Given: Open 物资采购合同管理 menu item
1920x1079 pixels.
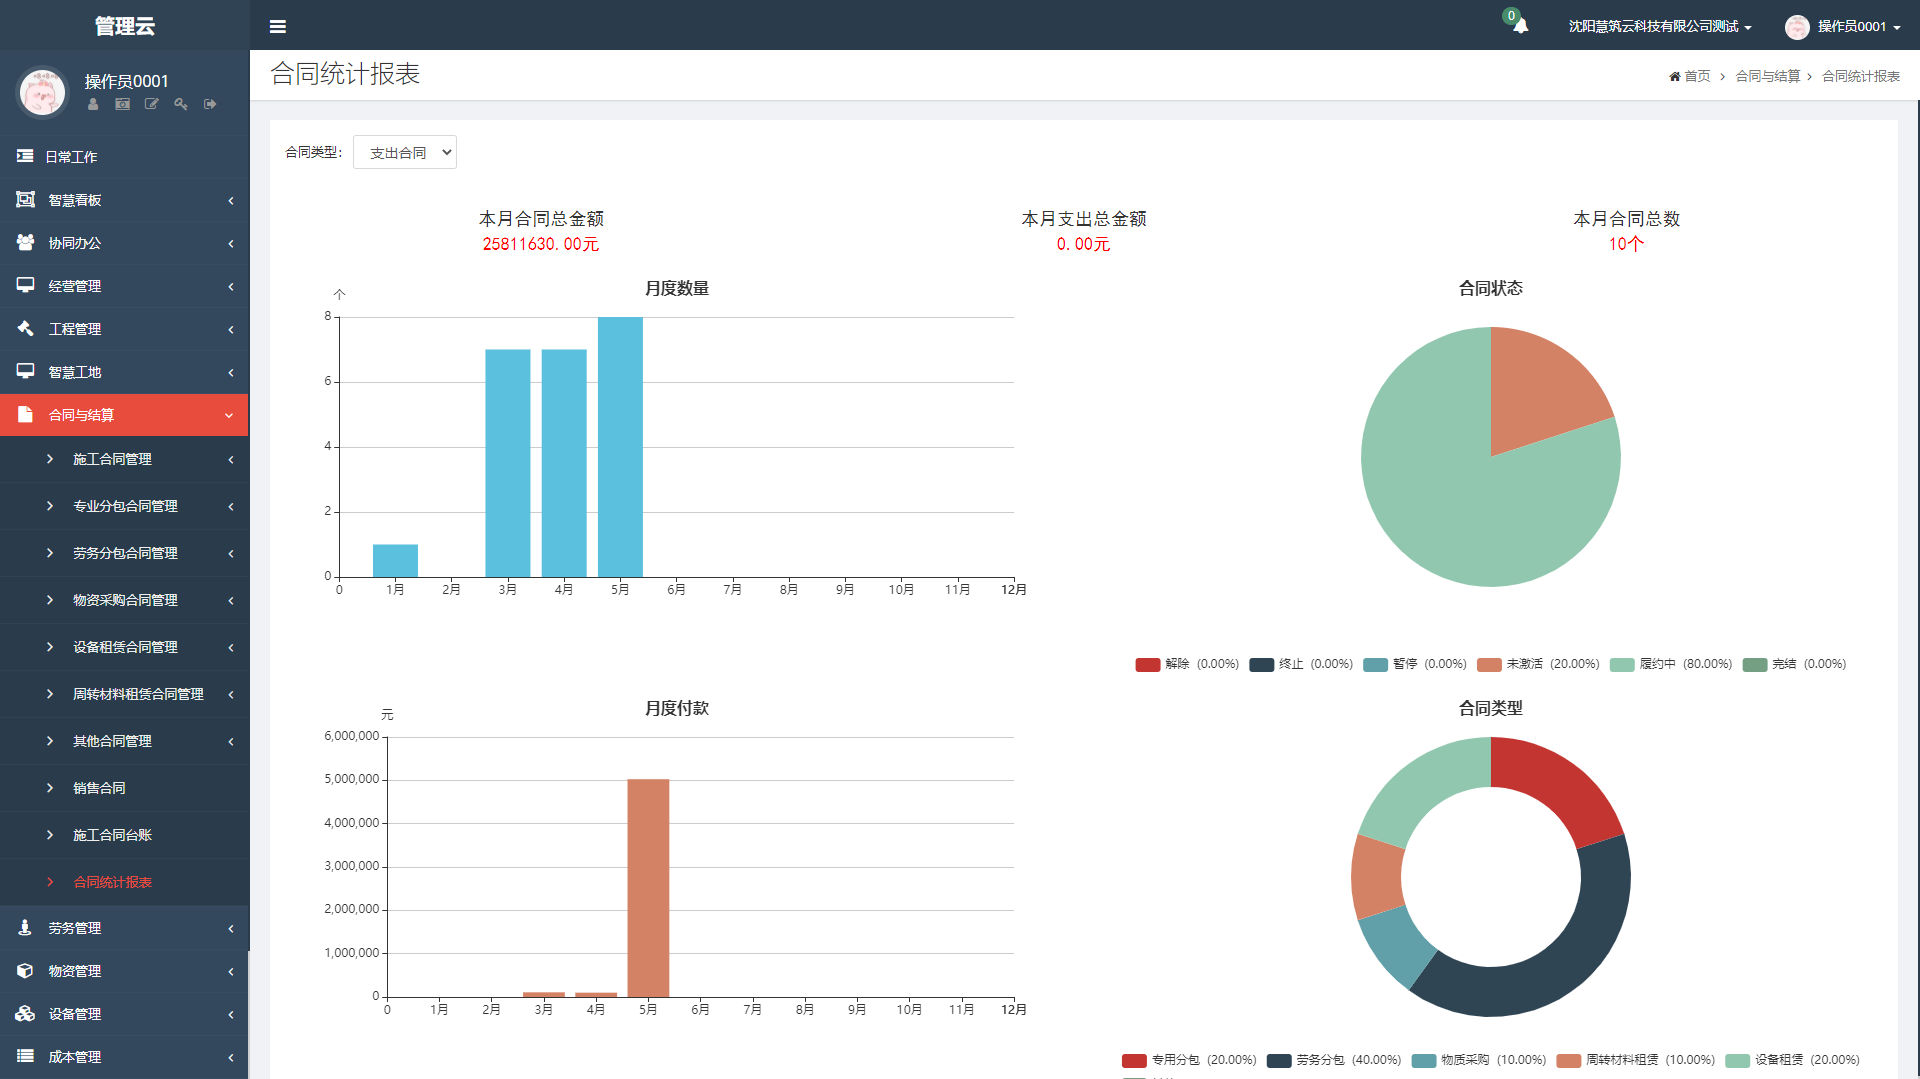Looking at the screenshot, I should tap(124, 600).
